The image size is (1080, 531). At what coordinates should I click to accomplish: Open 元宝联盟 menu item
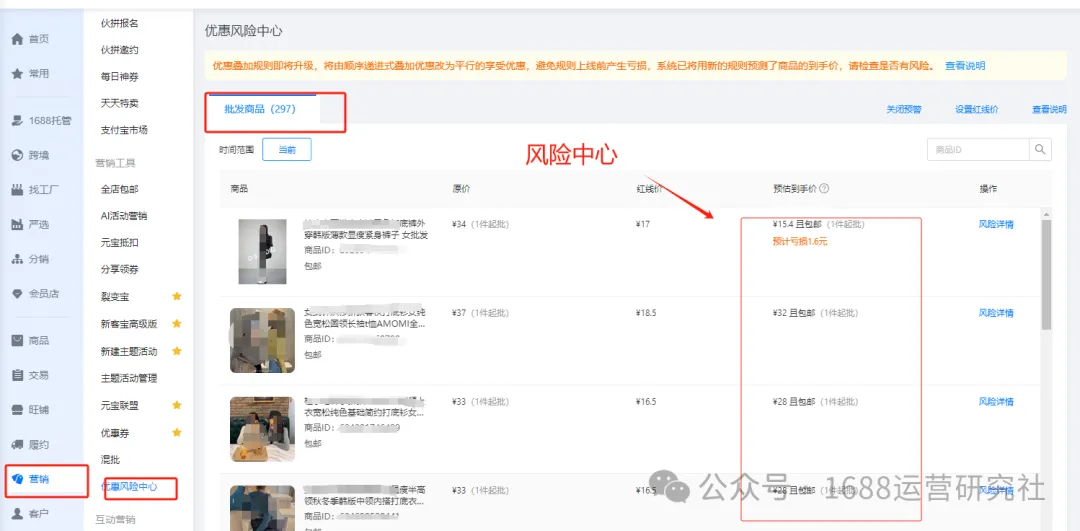pos(120,405)
